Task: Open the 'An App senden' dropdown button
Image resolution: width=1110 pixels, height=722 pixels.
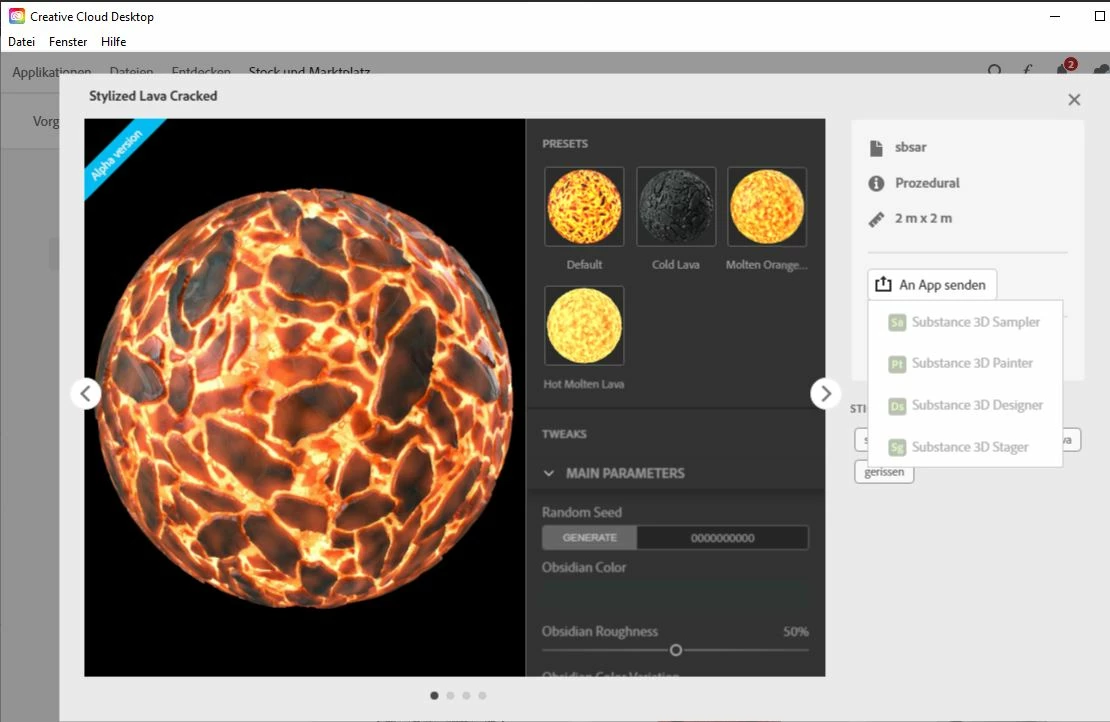Action: [x=932, y=285]
